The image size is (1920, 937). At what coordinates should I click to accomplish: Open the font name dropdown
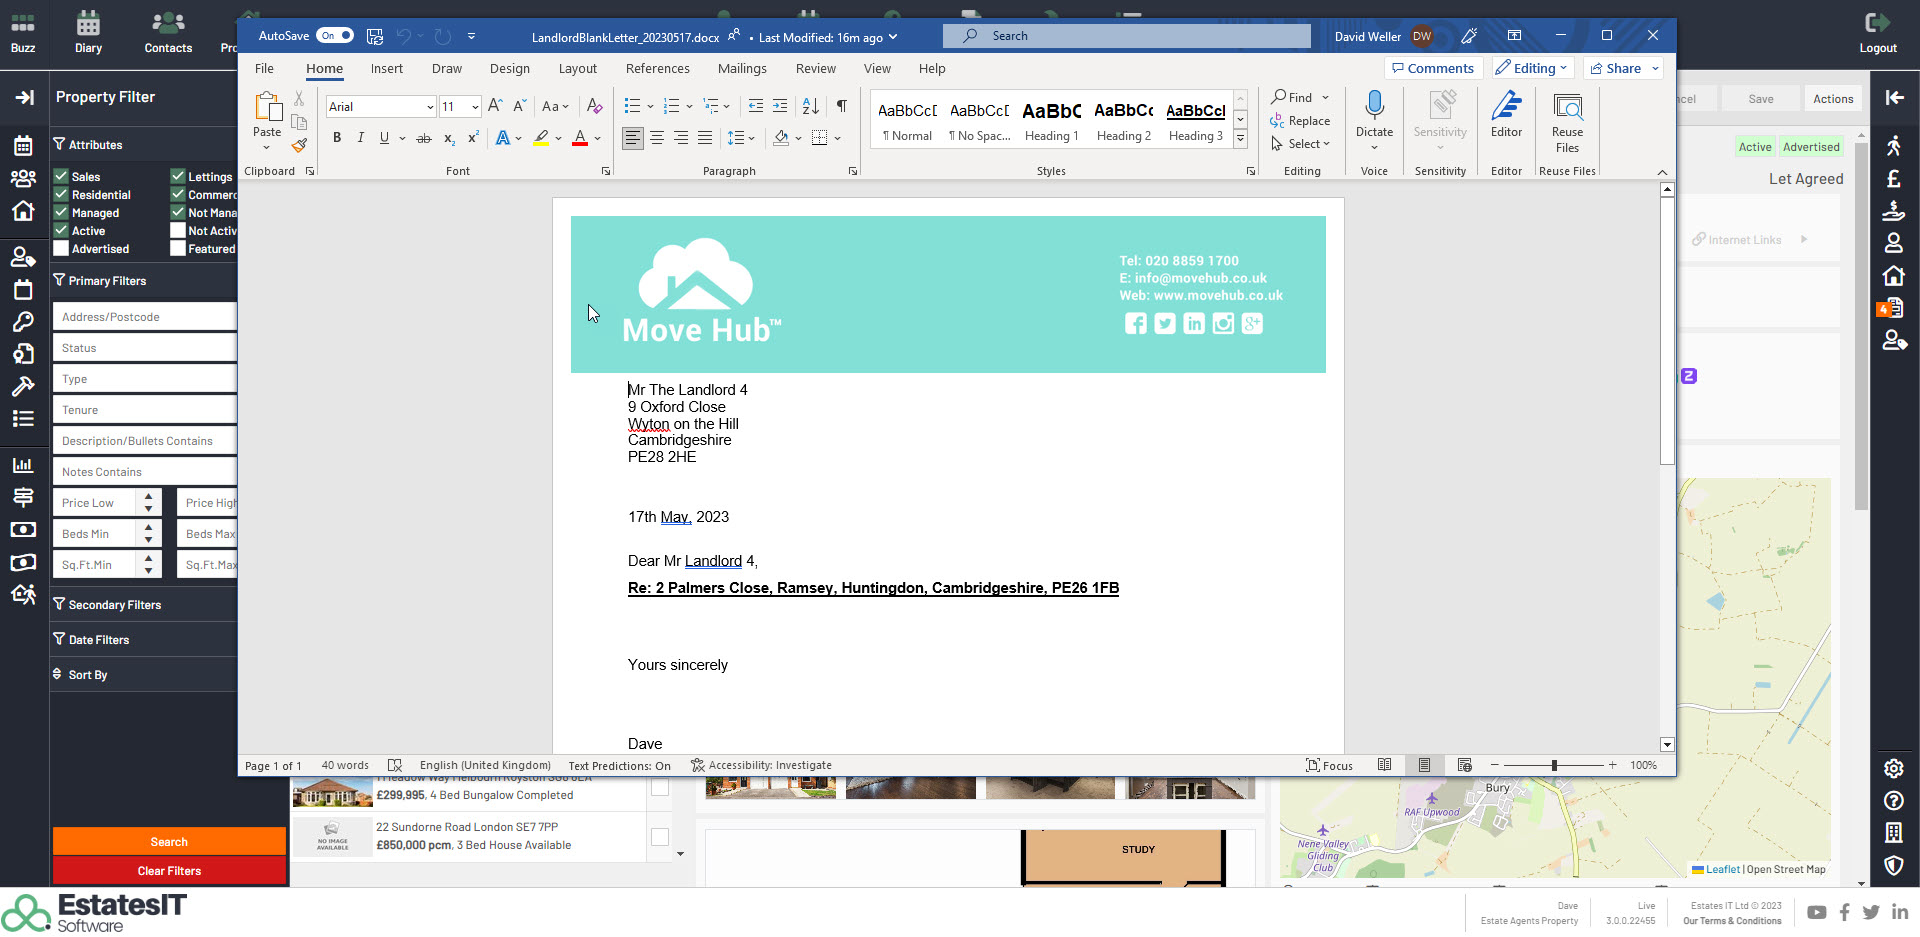tap(430, 107)
